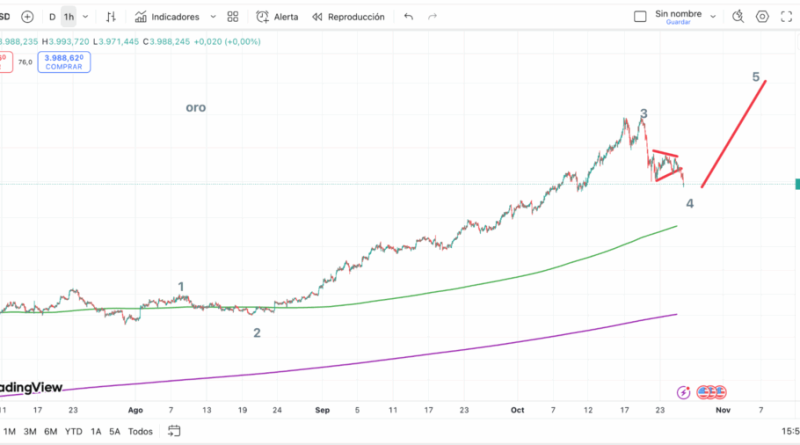Image resolution: width=800 pixels, height=445 pixels.
Task: Create an alert with the Alerta button
Action: (277, 17)
